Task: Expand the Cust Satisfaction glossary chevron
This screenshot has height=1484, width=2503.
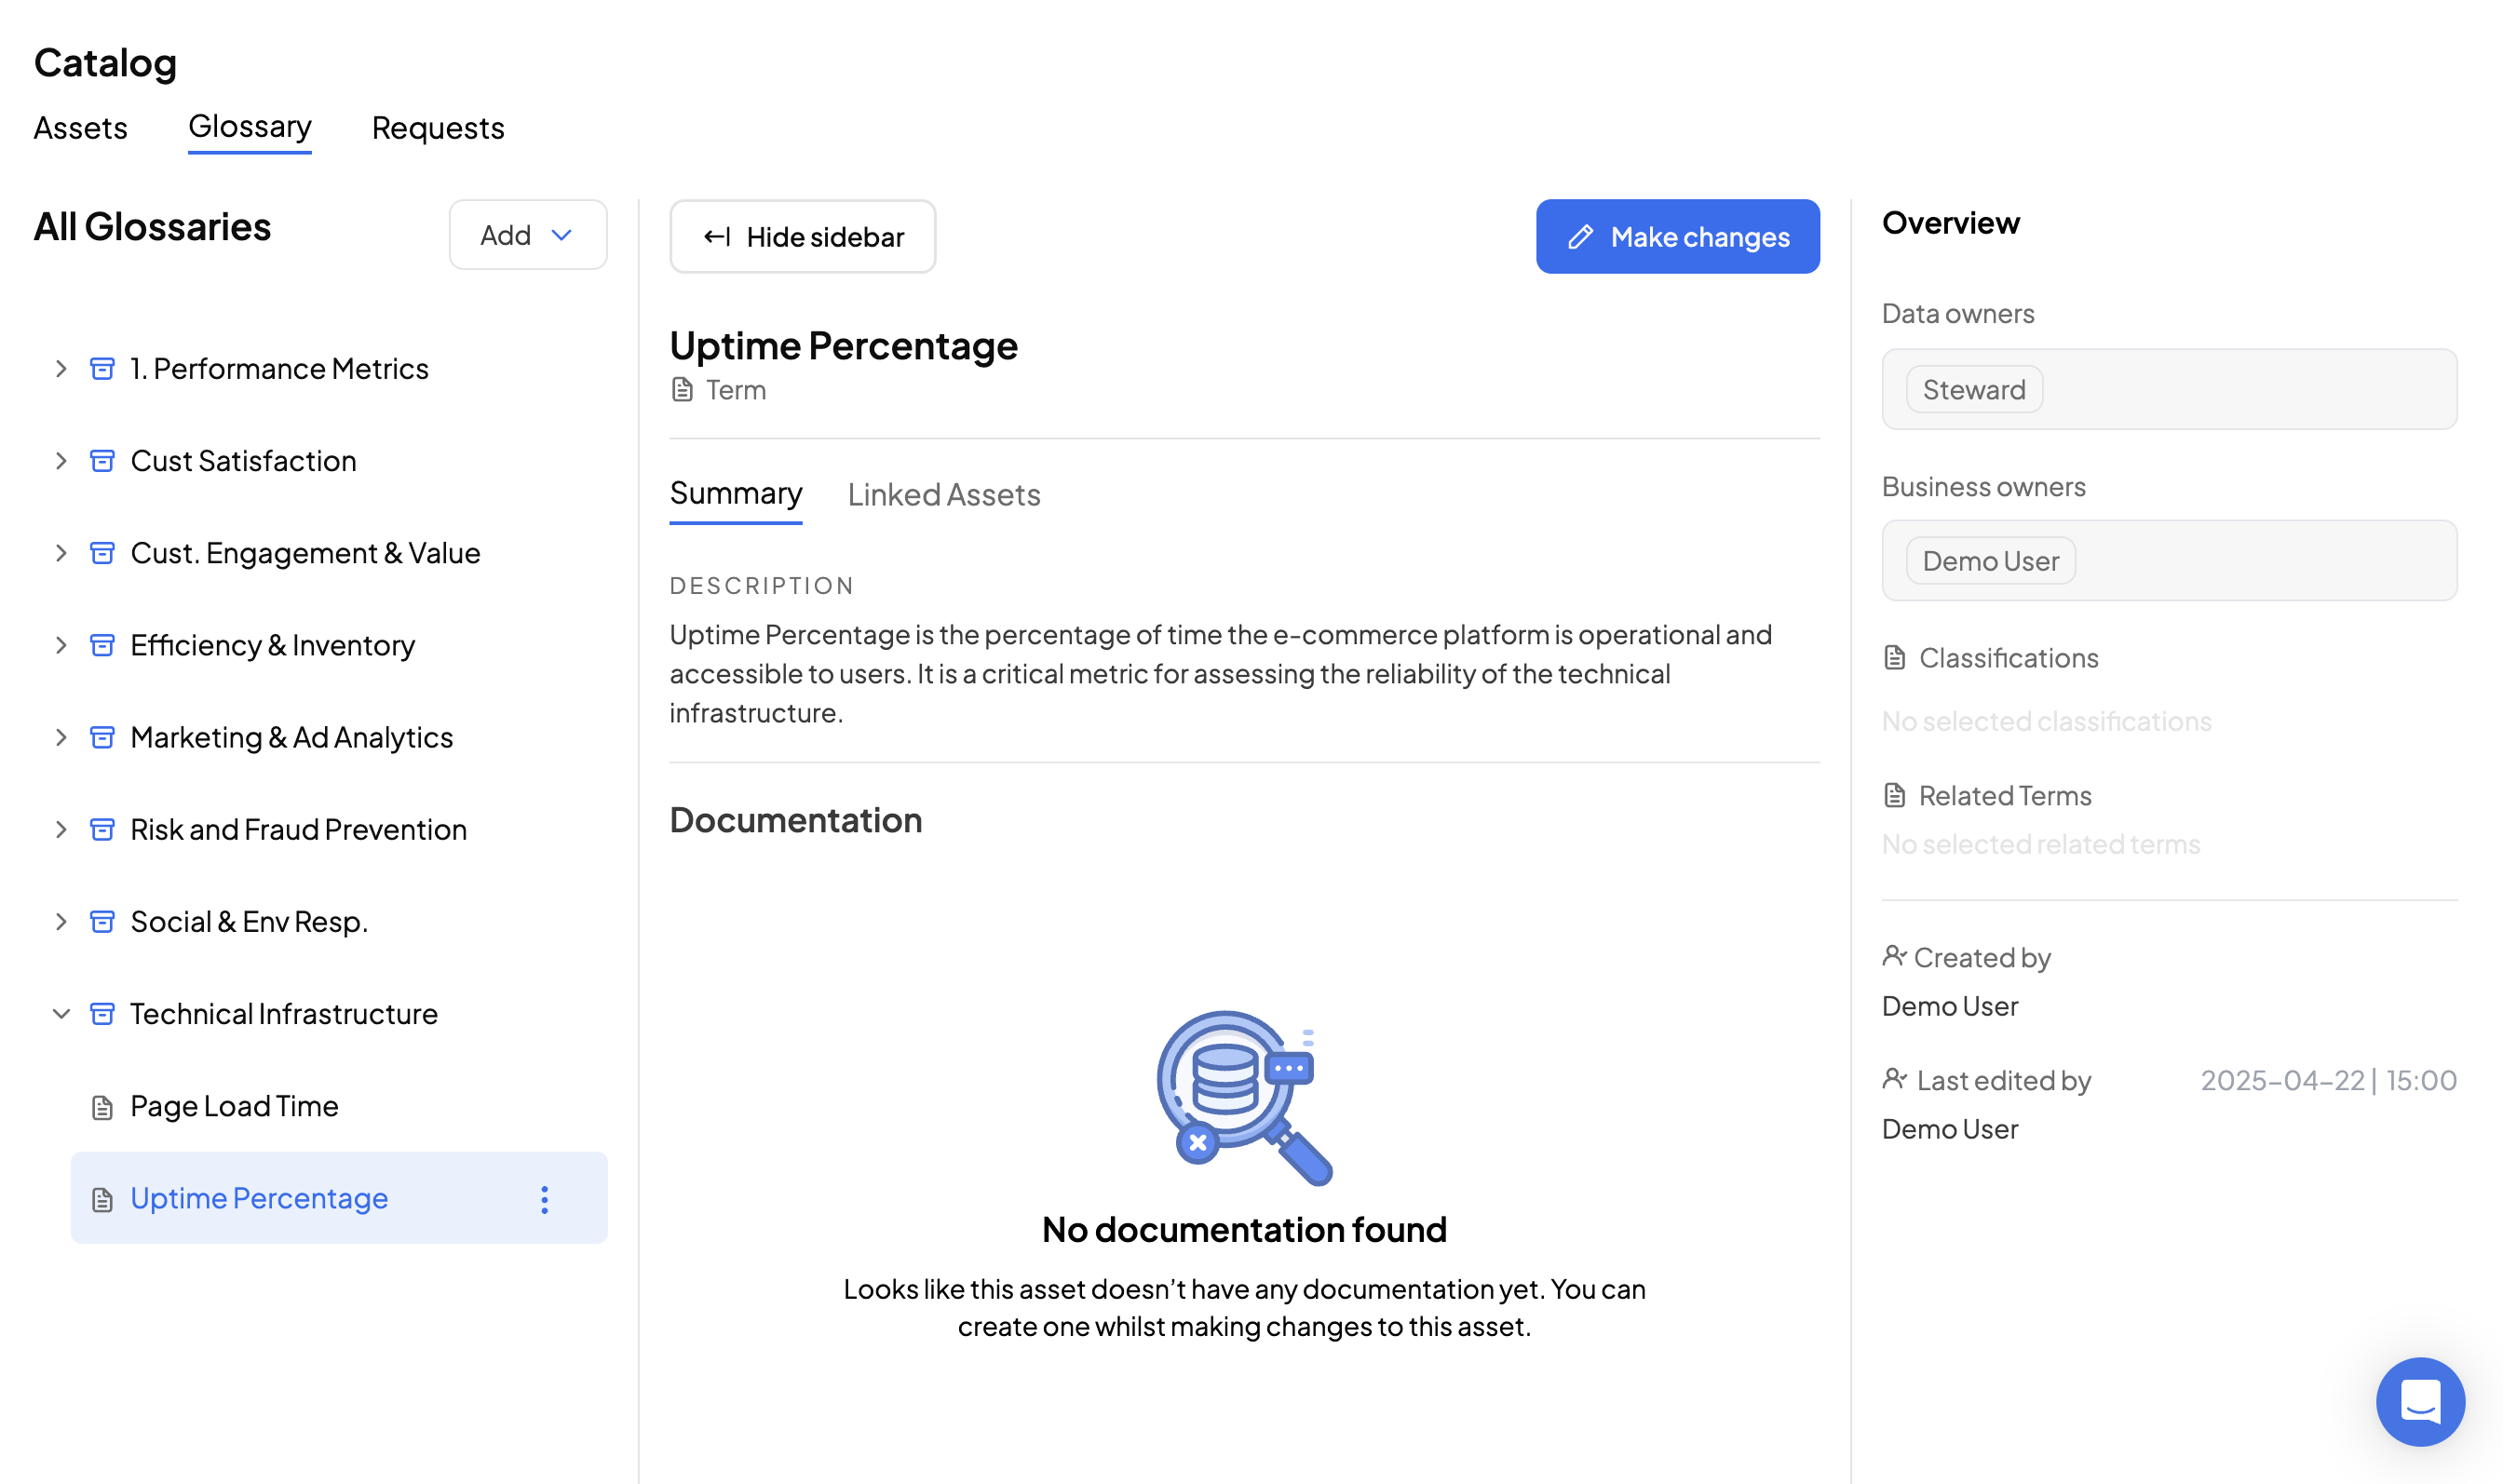Action: click(61, 461)
